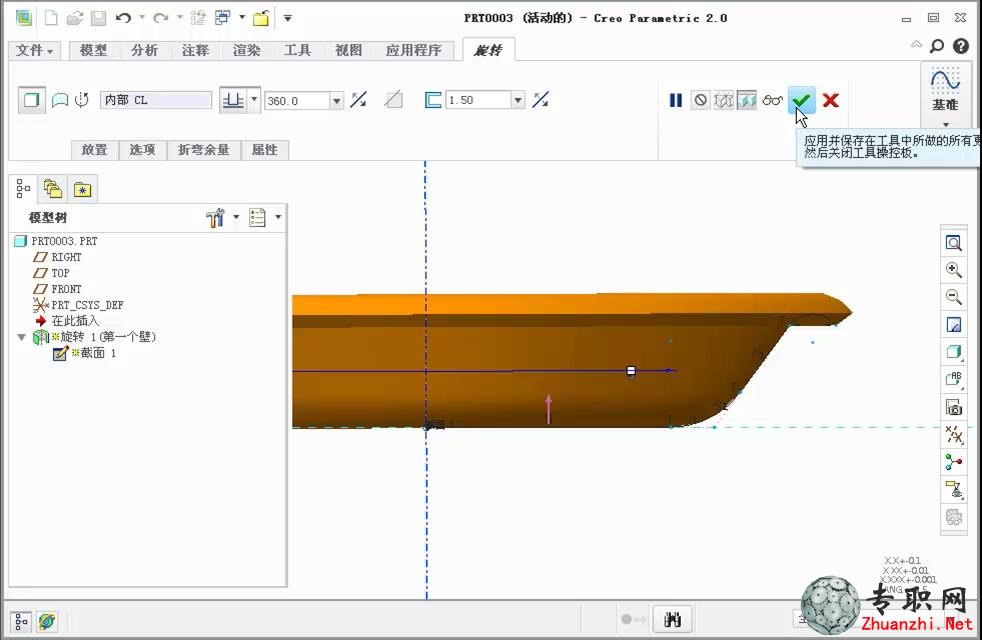Toggle Revolve as surface option

(x=59, y=100)
